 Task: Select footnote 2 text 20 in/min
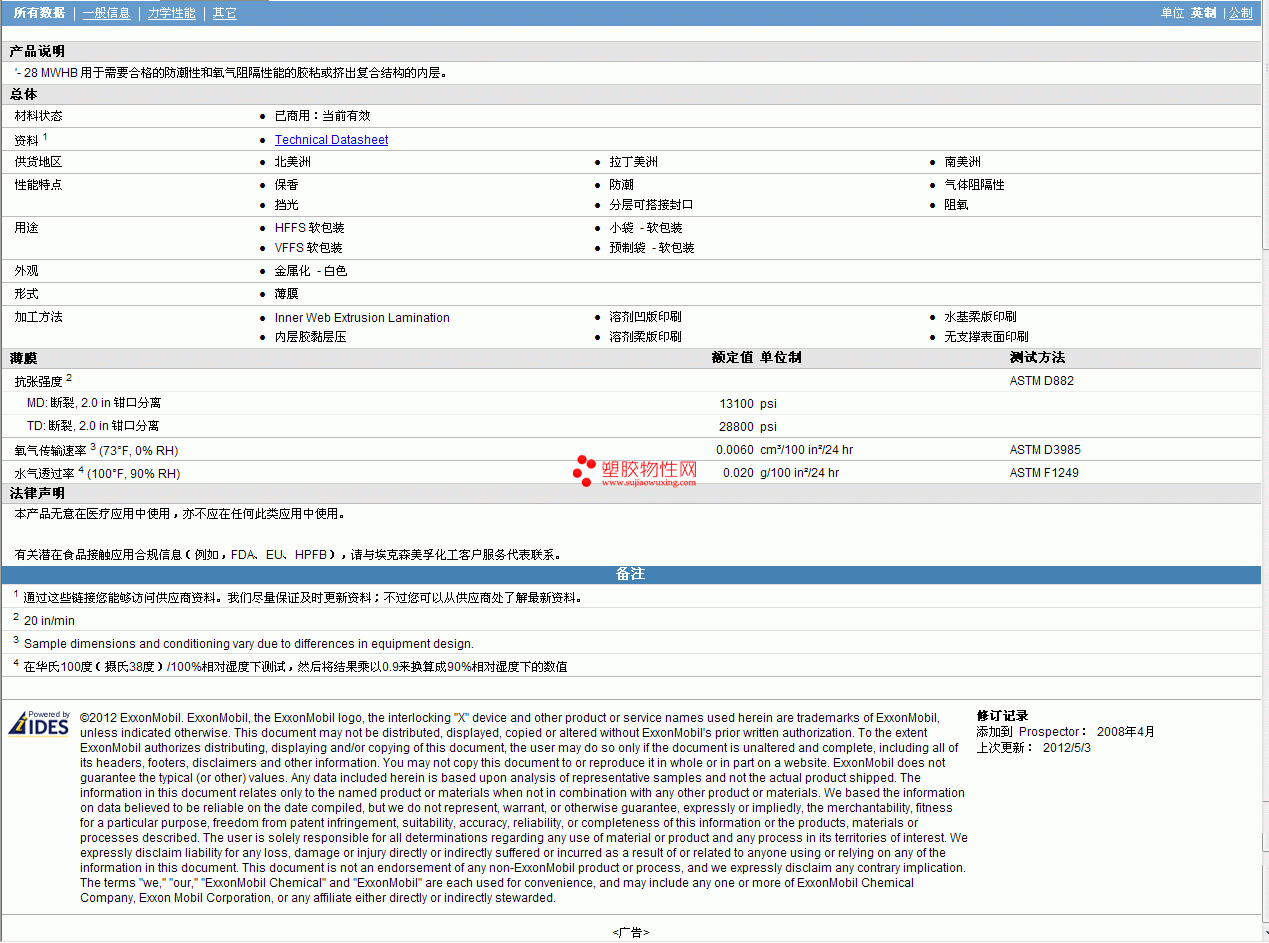click(x=49, y=621)
